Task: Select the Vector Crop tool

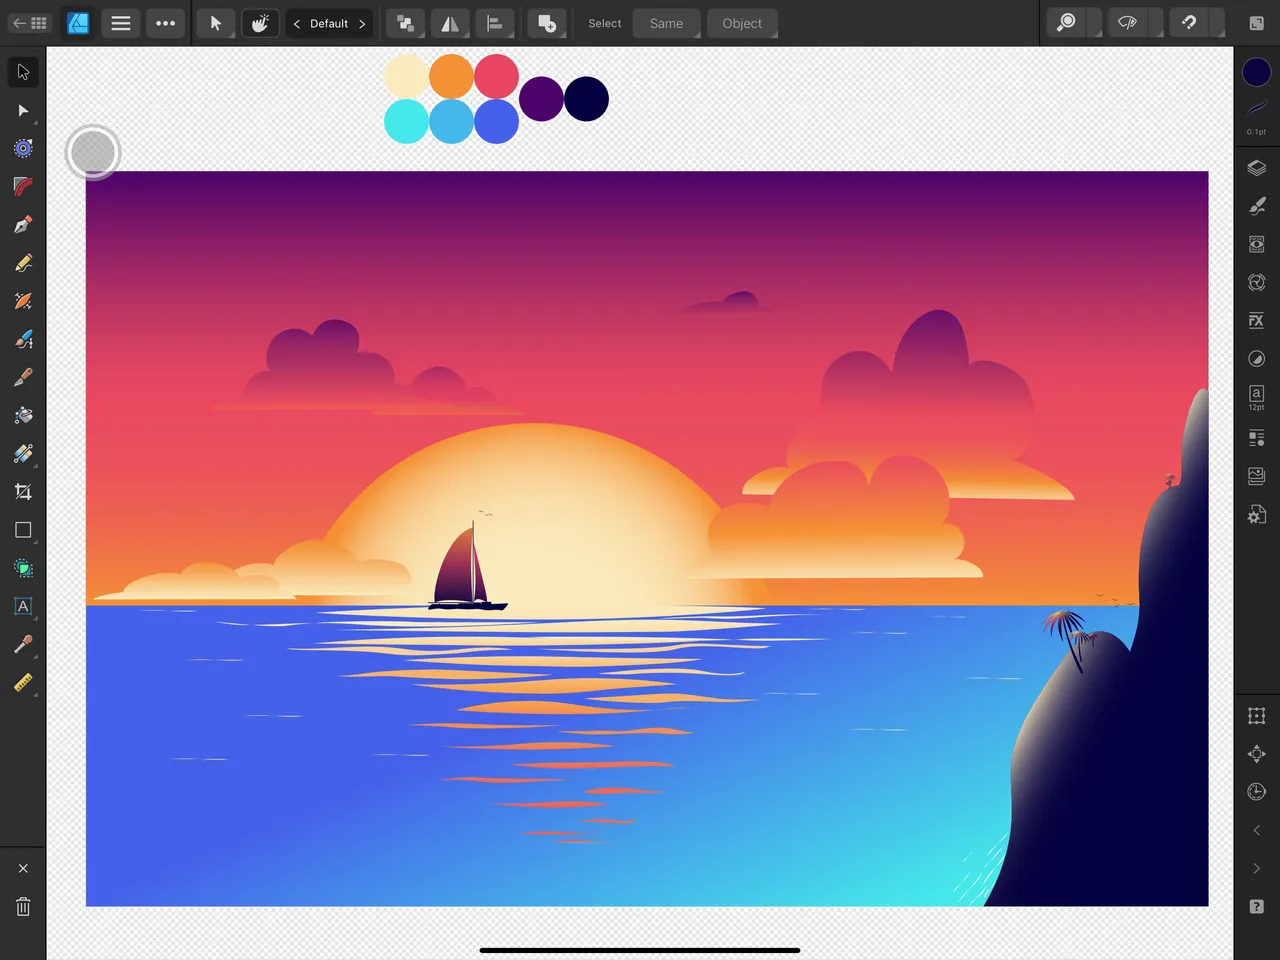Action: pyautogui.click(x=23, y=492)
